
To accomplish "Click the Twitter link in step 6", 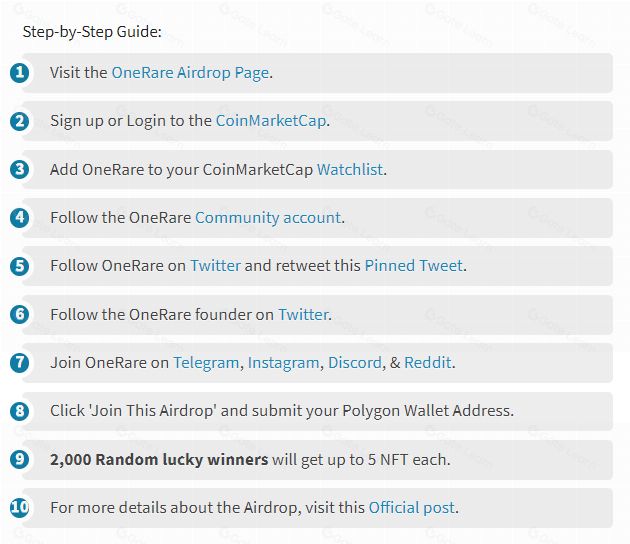I will click(303, 314).
